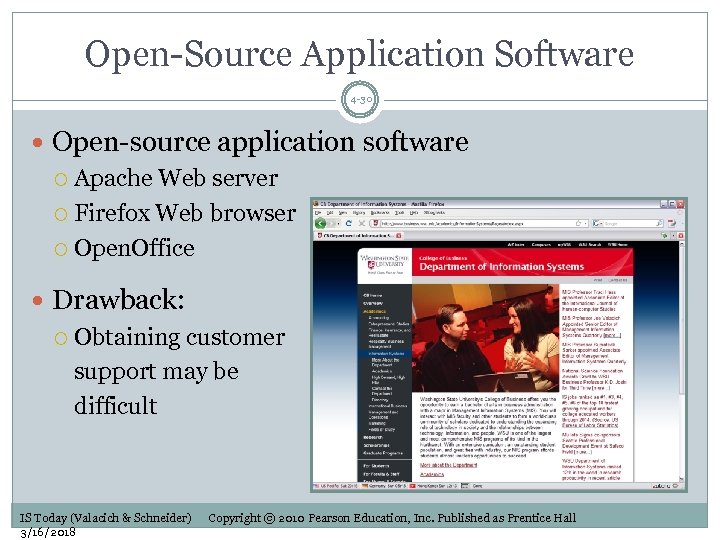The image size is (720, 540).
Task: Click the add-on icon right of search box
Action: click(672, 223)
